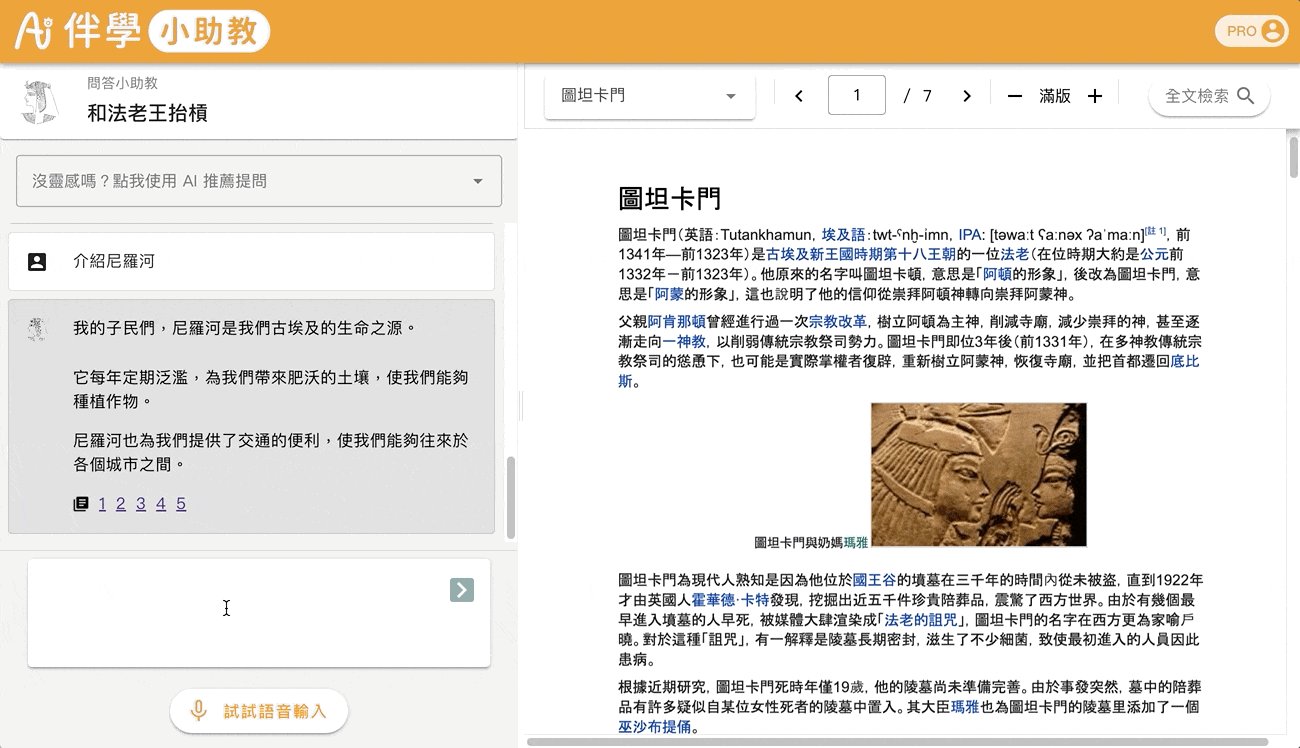Image resolution: width=1300 pixels, height=748 pixels.
Task: Click the references book icon
Action: pos(81,504)
